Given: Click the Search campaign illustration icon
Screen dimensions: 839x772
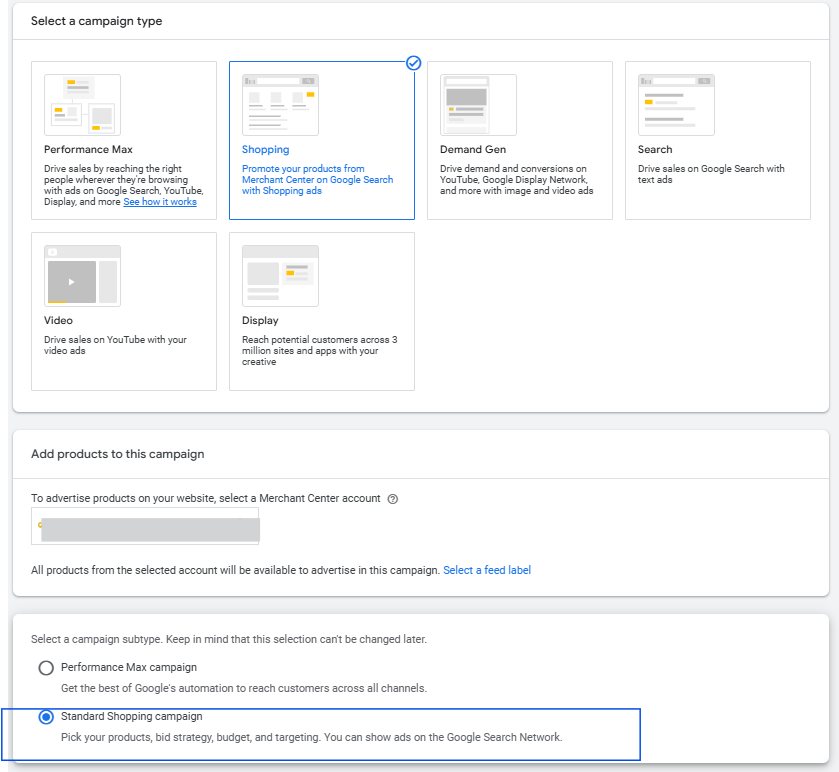Looking at the screenshot, I should click(x=676, y=105).
